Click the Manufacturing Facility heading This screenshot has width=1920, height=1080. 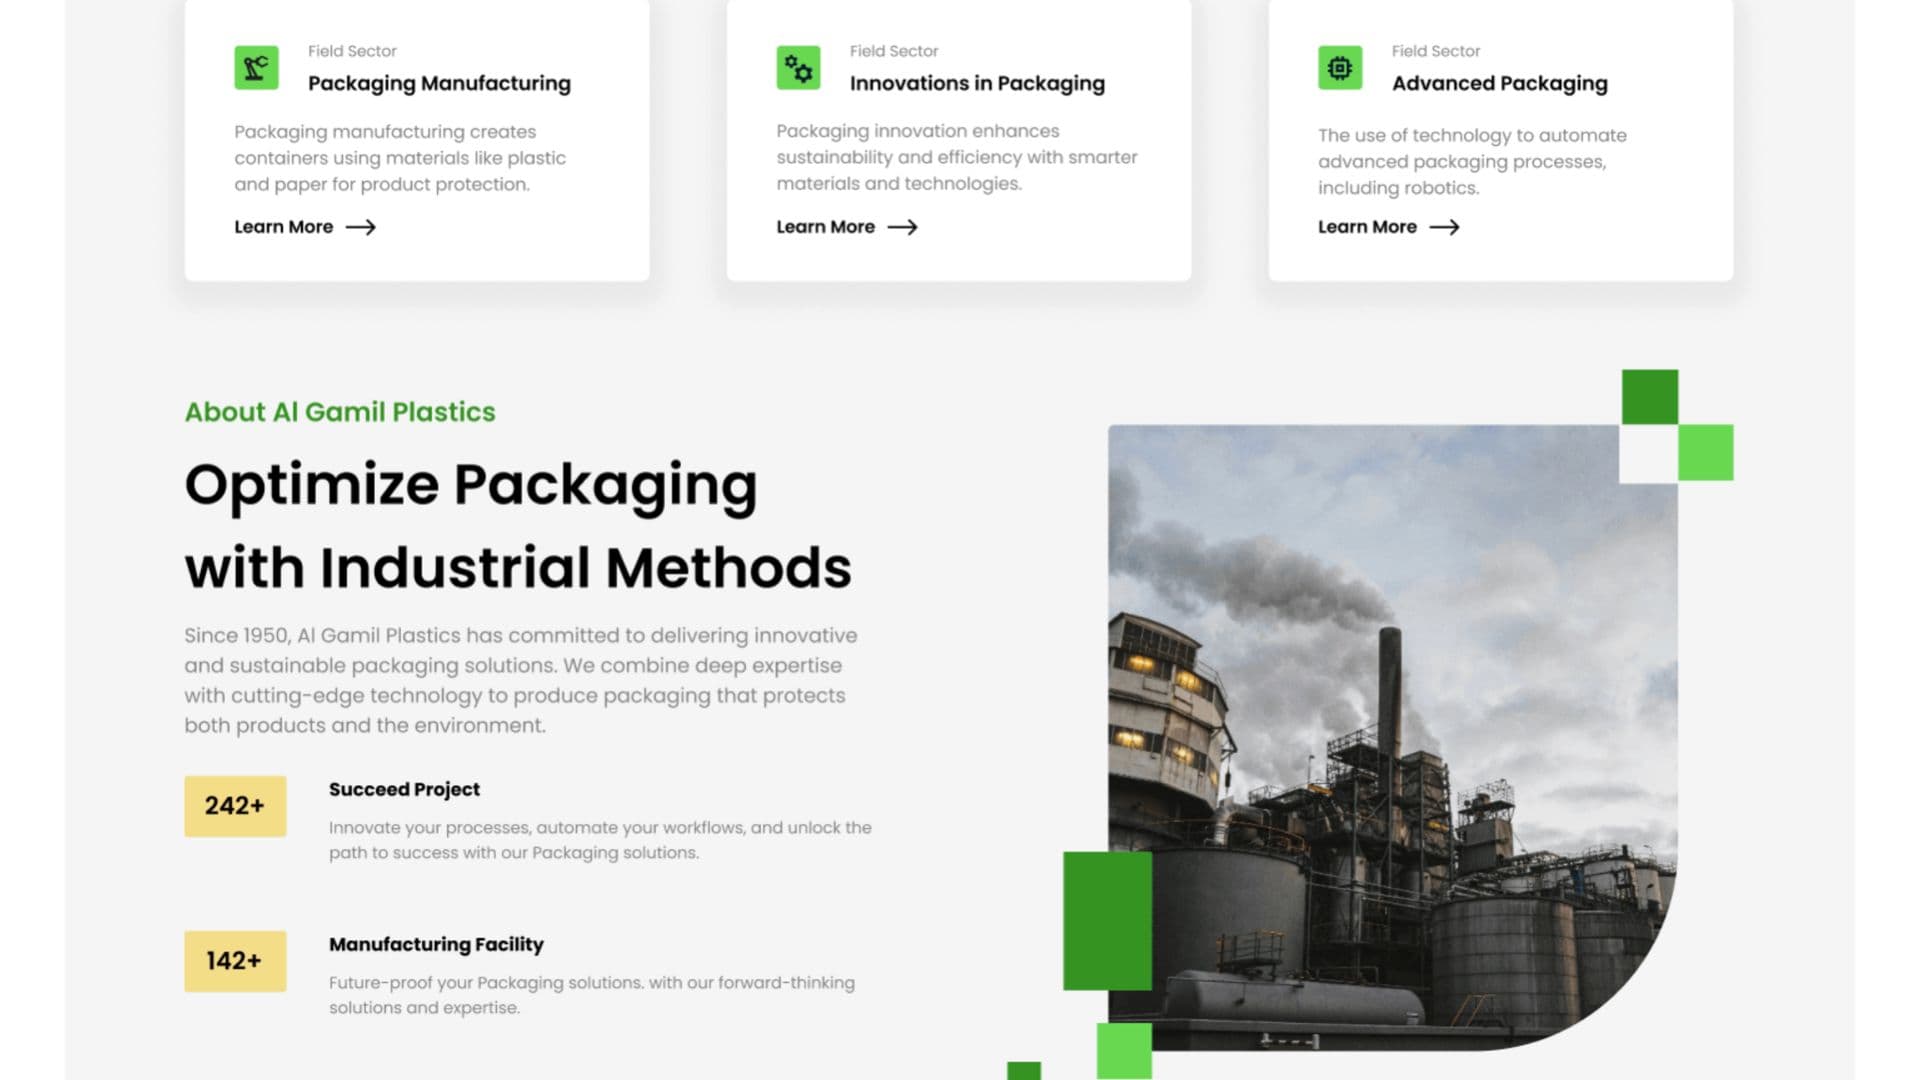click(436, 944)
